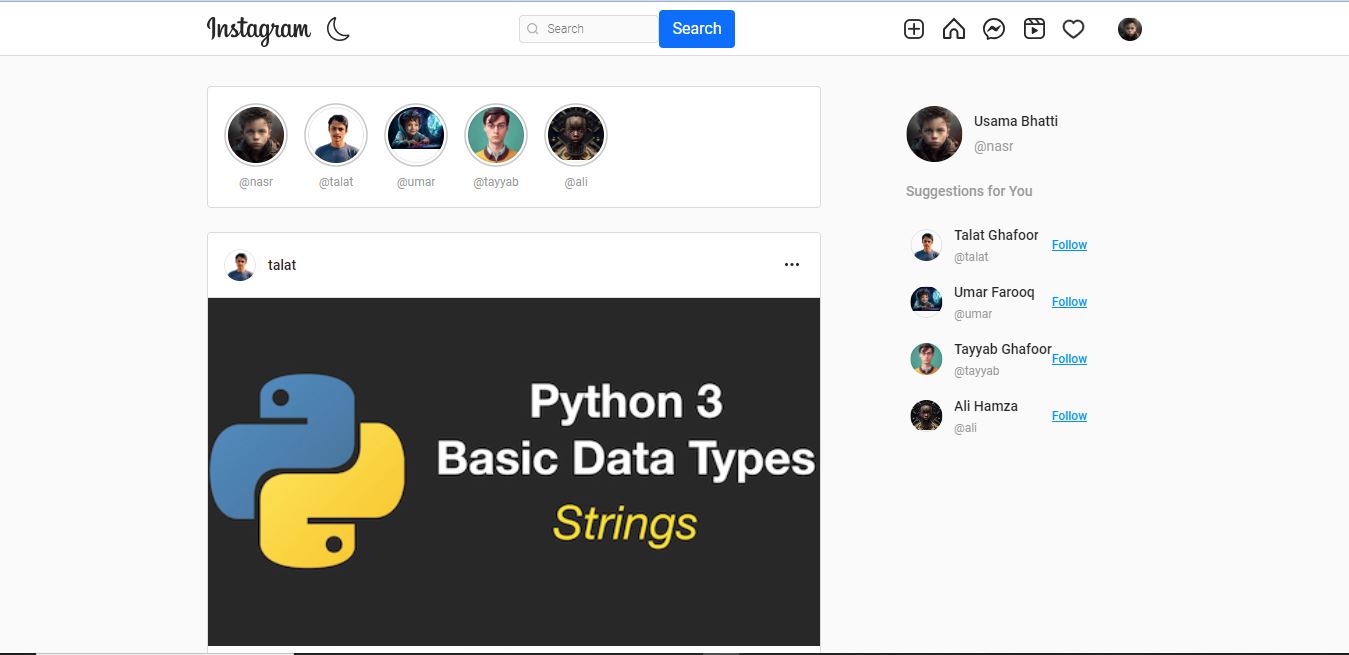Click the Usama Bhatti name

point(1016,121)
